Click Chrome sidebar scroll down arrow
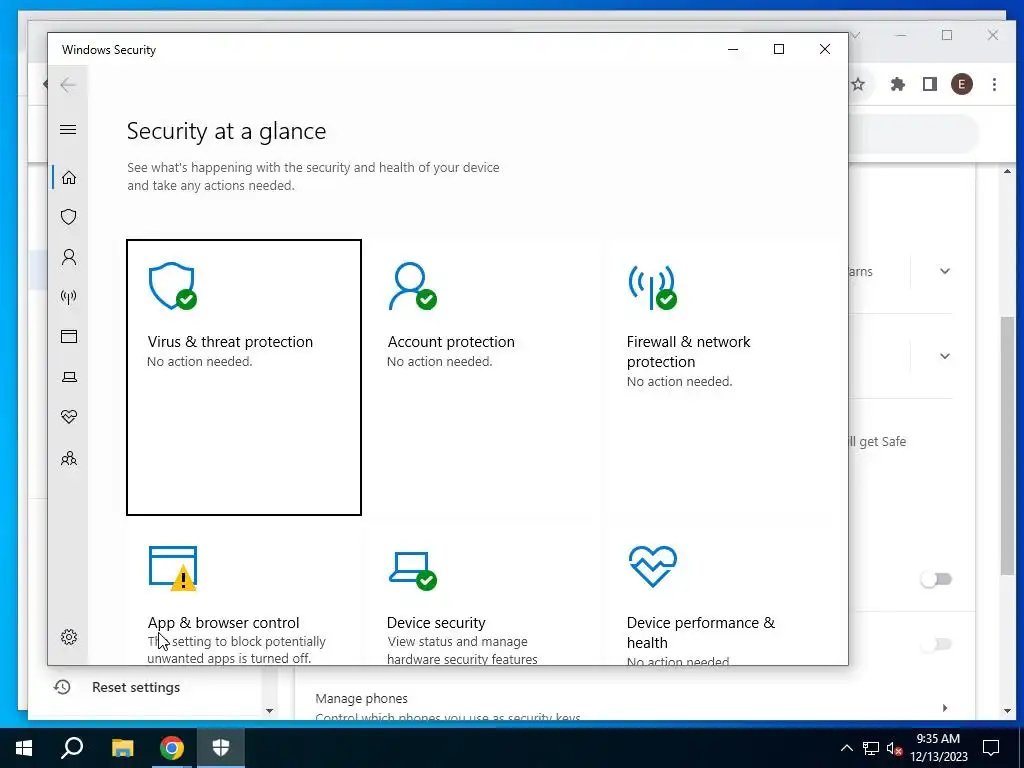1024x768 pixels. [269, 711]
